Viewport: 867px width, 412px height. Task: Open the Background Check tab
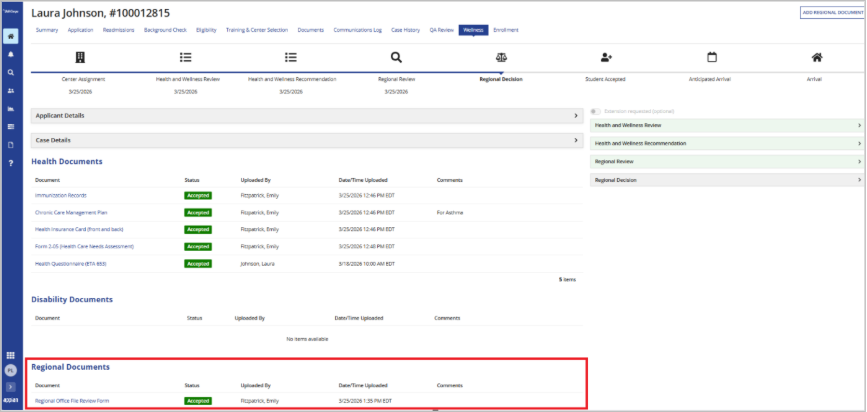165,30
